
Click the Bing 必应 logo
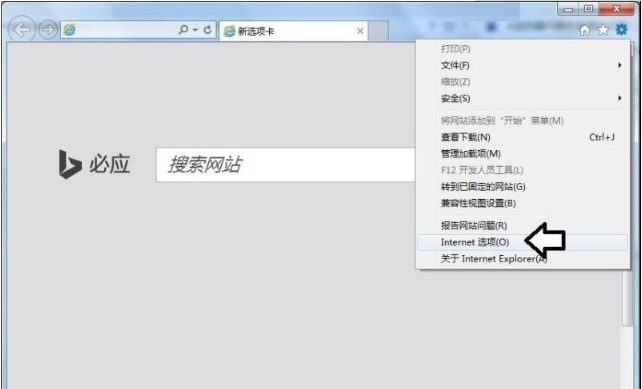click(95, 164)
